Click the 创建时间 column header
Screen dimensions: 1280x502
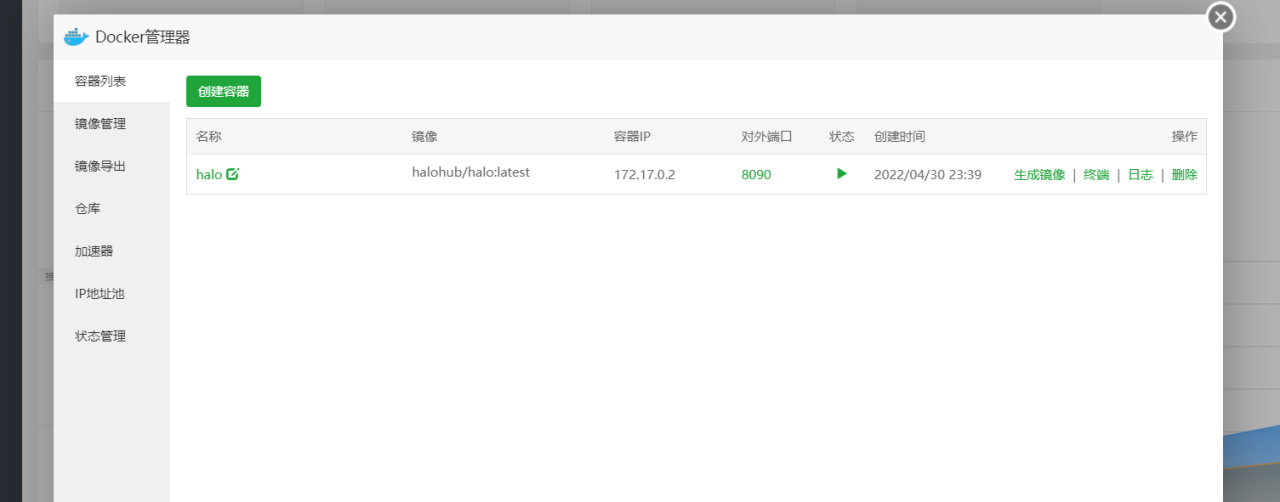(x=900, y=136)
